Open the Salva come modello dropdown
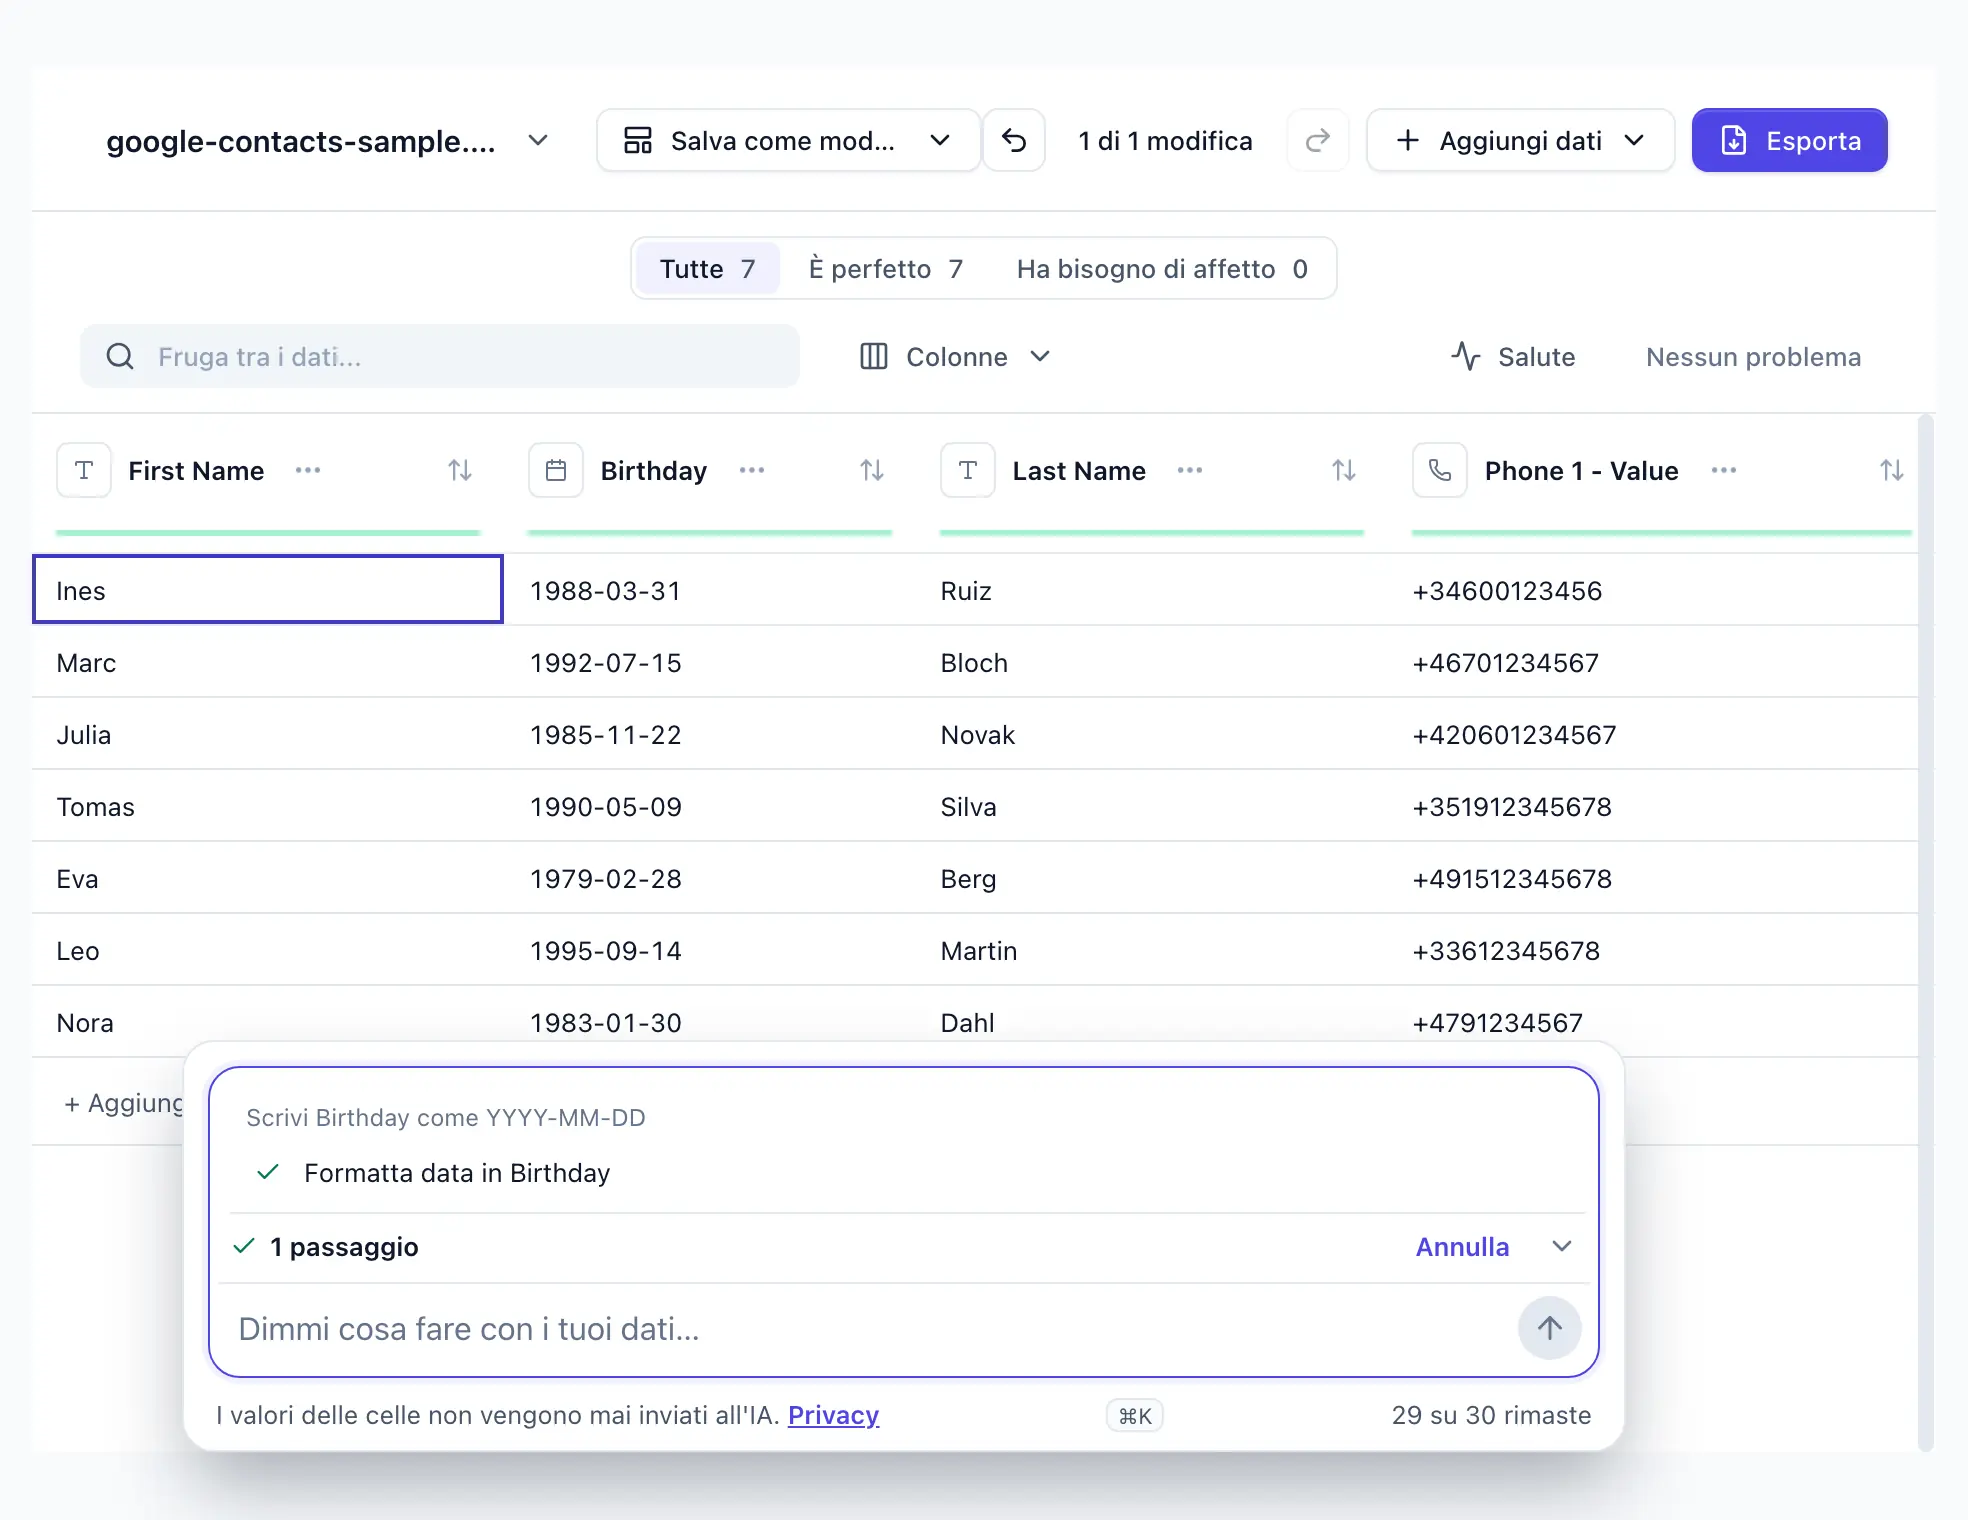Screen dimensions: 1968x1520 click(788, 140)
